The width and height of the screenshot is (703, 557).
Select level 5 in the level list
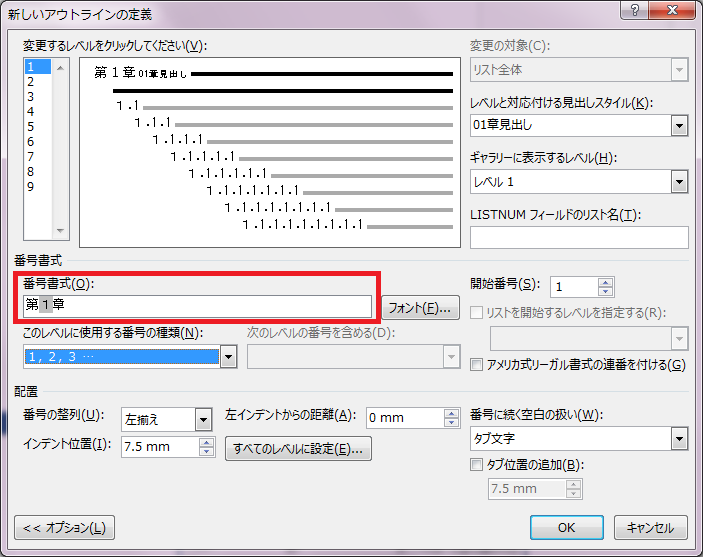38,126
